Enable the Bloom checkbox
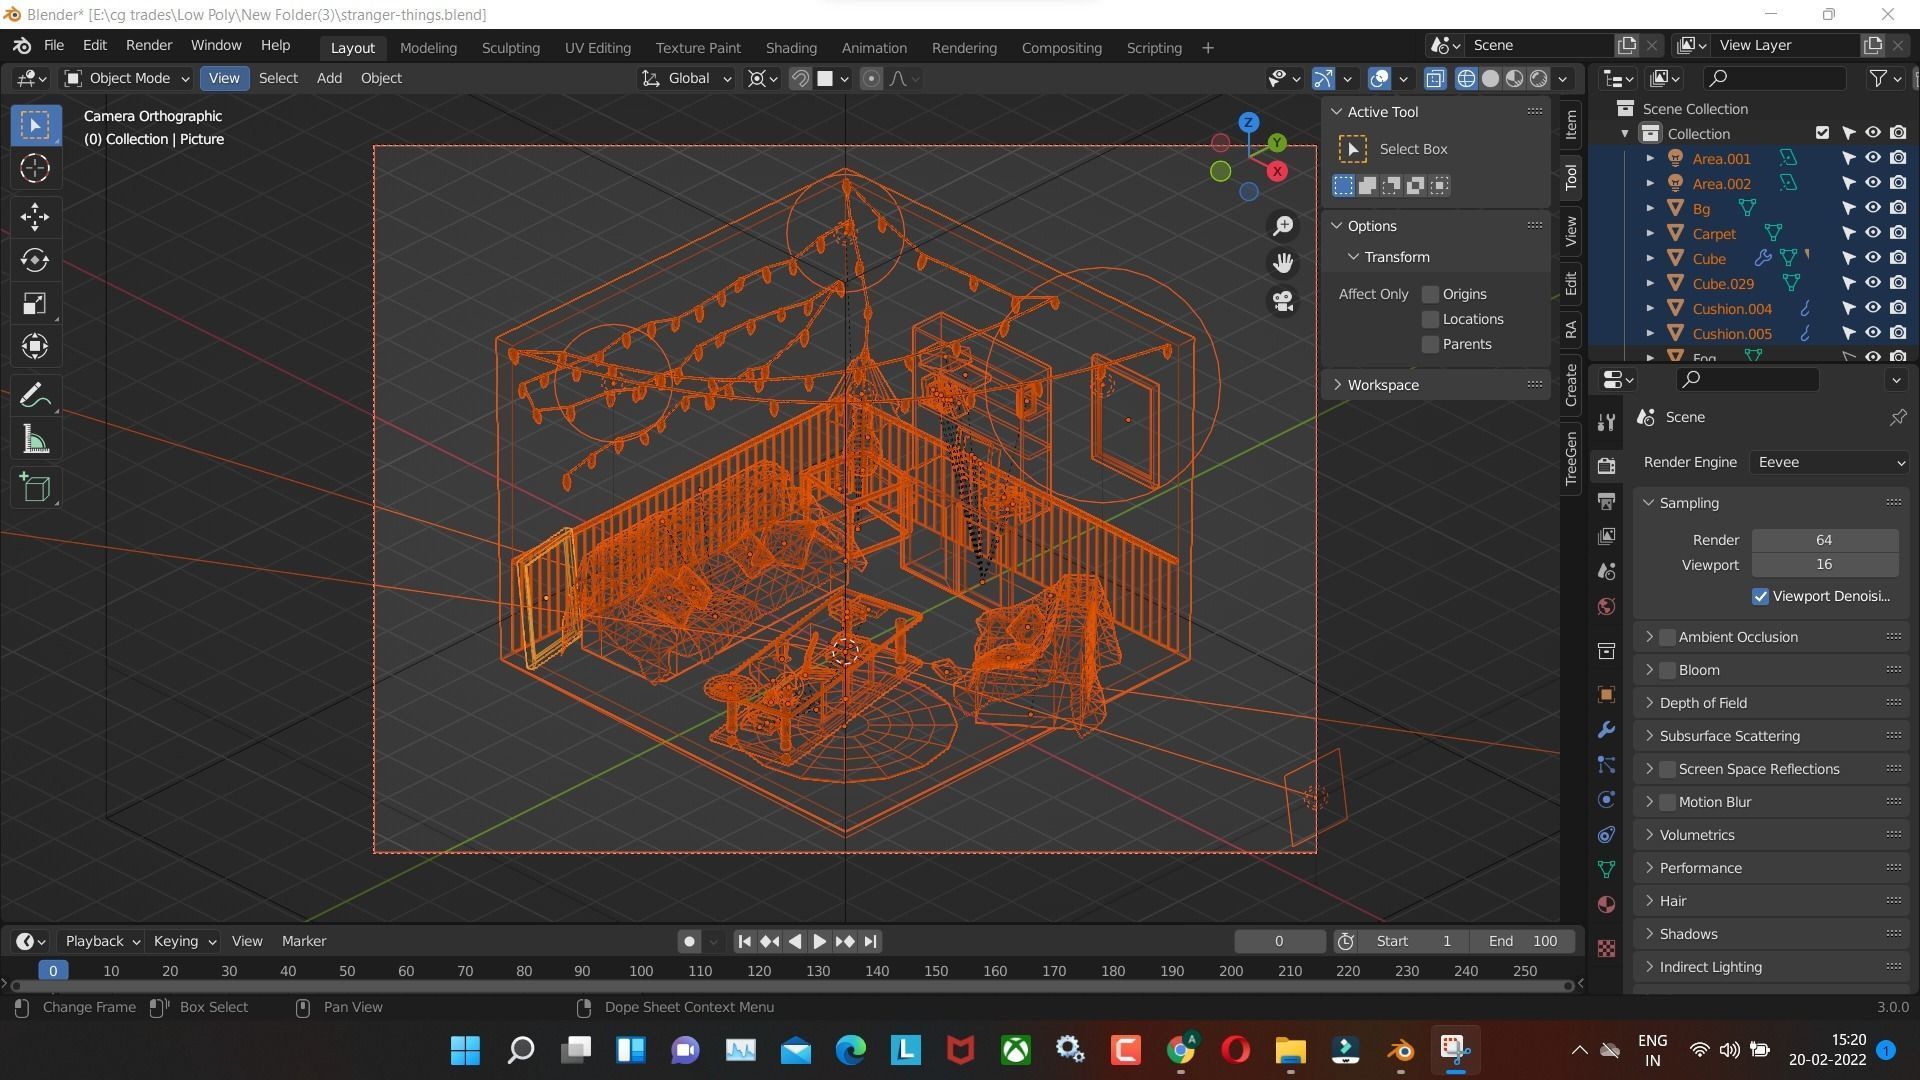This screenshot has width=1920, height=1080. click(1667, 670)
